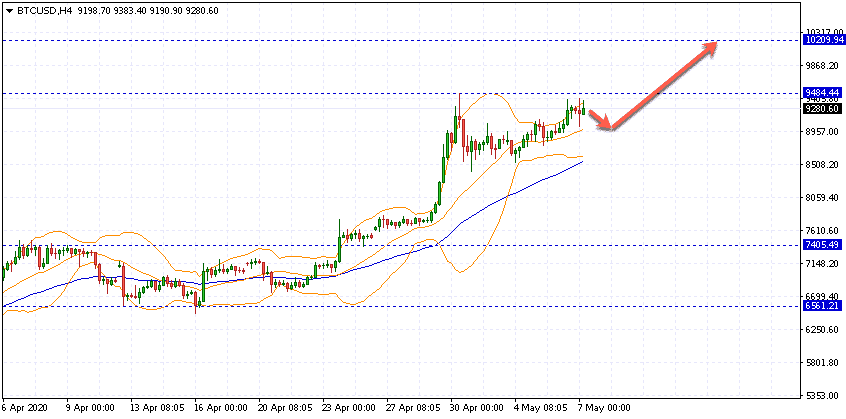The height and width of the screenshot is (419, 846).
Task: Click the triangle arrow before BTCUSD,H4
Action: click(x=8, y=11)
